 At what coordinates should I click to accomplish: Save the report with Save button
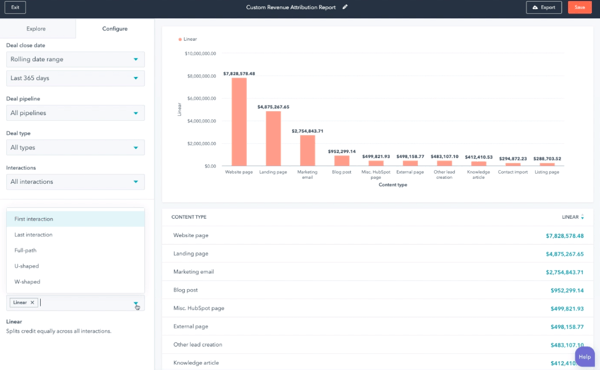(x=580, y=7)
